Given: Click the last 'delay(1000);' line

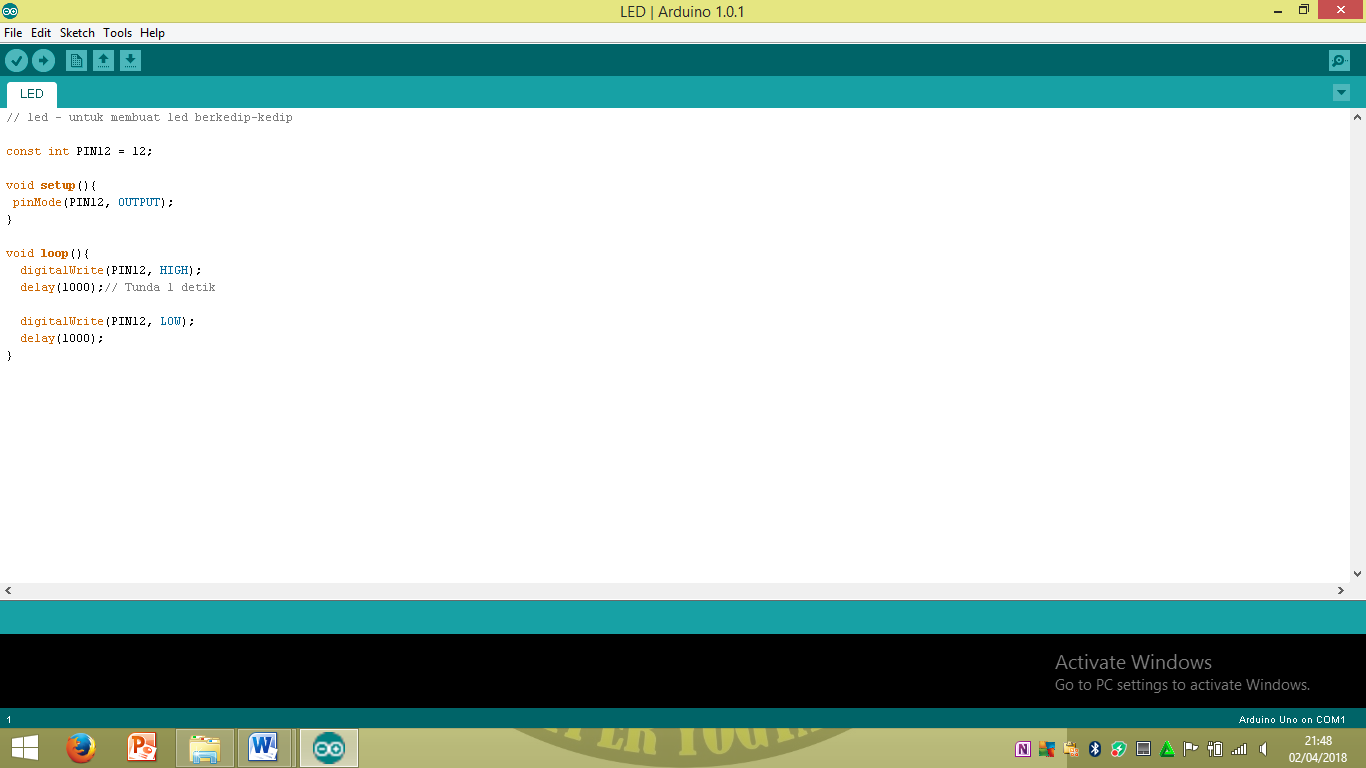Looking at the screenshot, I should tap(62, 338).
